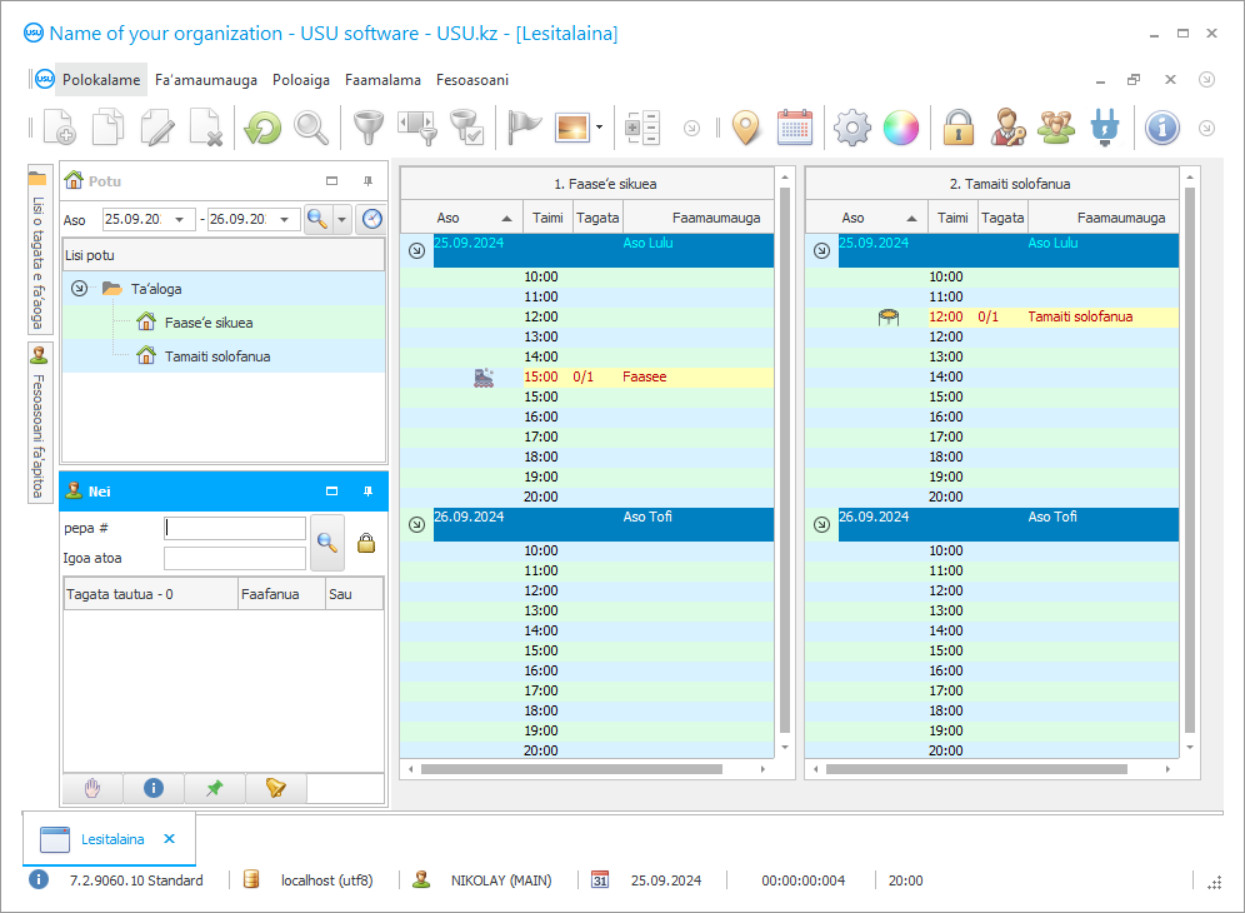1245x913 pixels.
Task: Open the dropdown arrow beside picture icon
Action: coord(599,128)
